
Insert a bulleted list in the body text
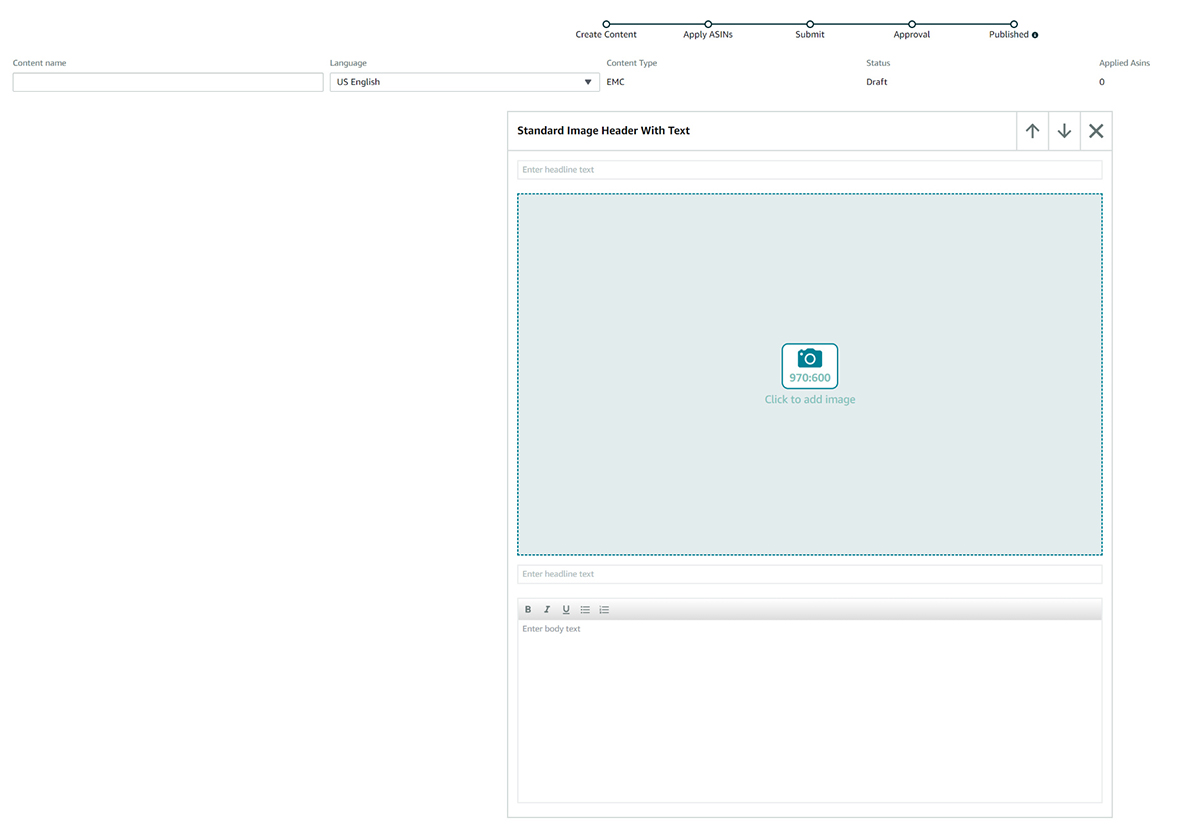(585, 609)
